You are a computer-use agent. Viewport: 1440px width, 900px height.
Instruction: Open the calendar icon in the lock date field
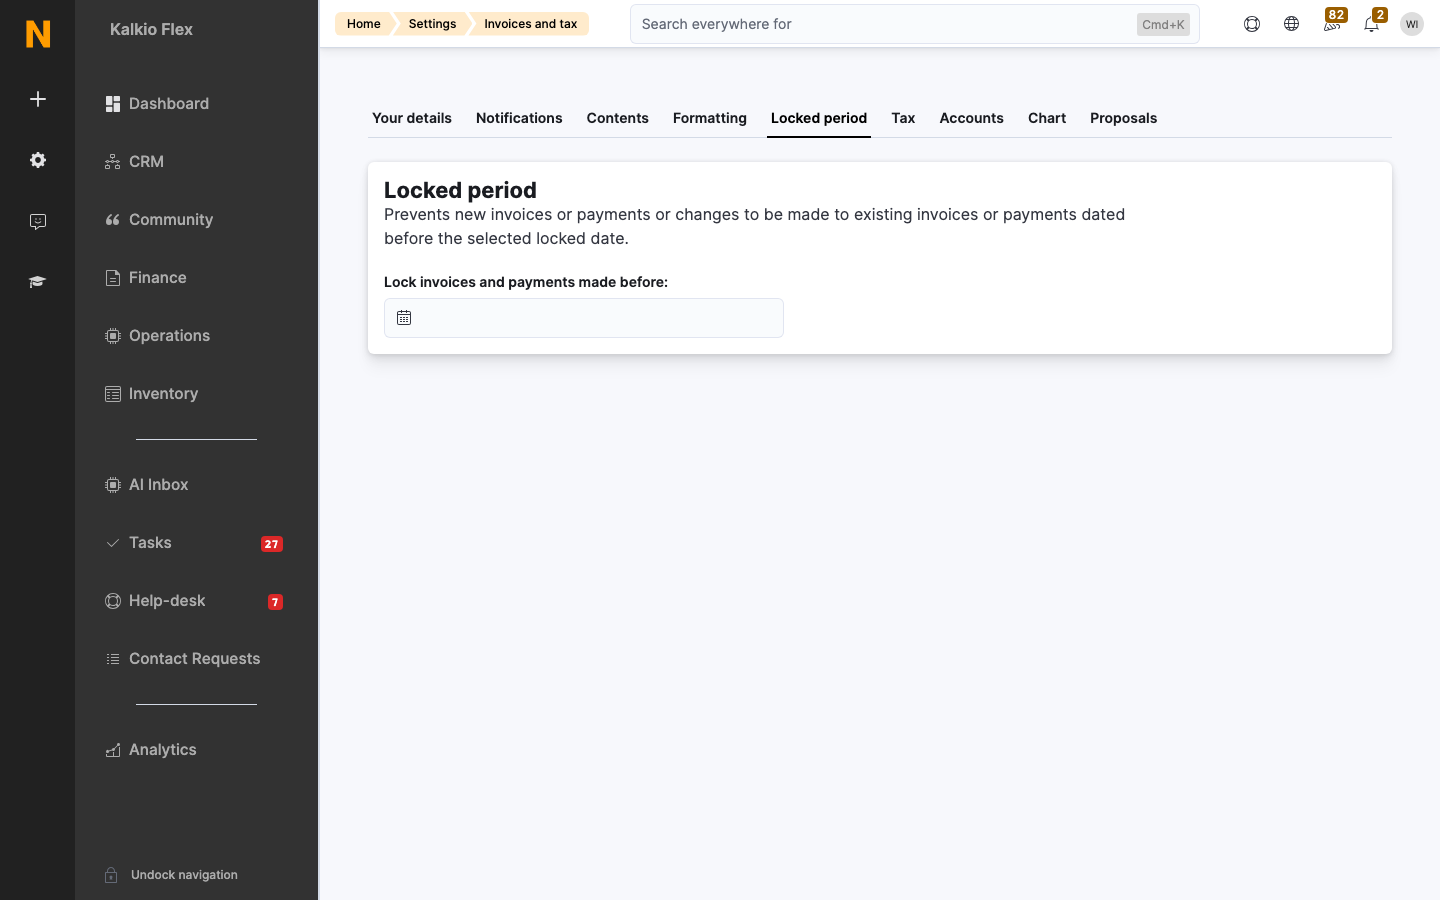[404, 318]
